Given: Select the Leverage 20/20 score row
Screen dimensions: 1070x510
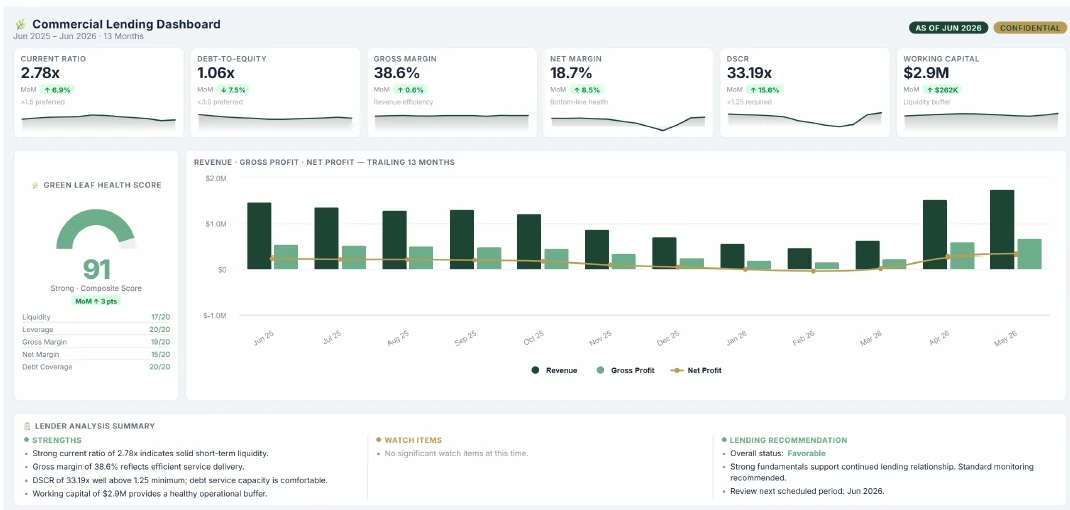Looking at the screenshot, I should [96, 330].
